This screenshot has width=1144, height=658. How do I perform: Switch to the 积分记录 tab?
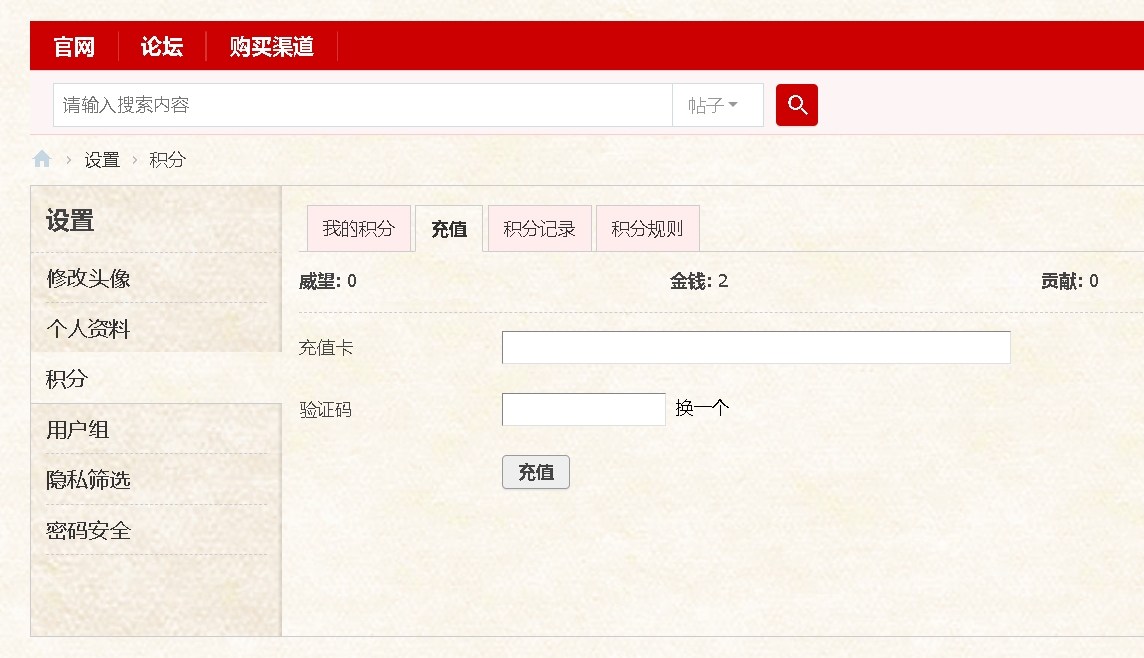pos(539,229)
